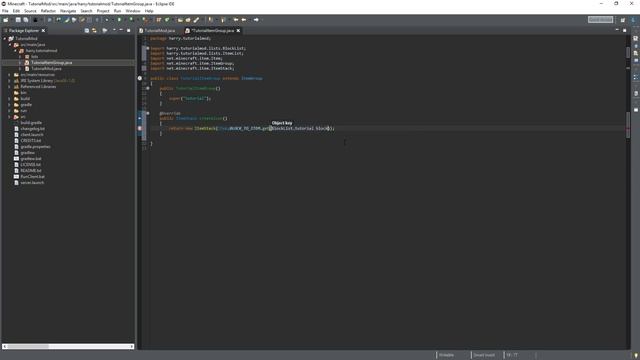The height and width of the screenshot is (360, 640).
Task: Open the Project menu
Action: (x=103, y=11)
